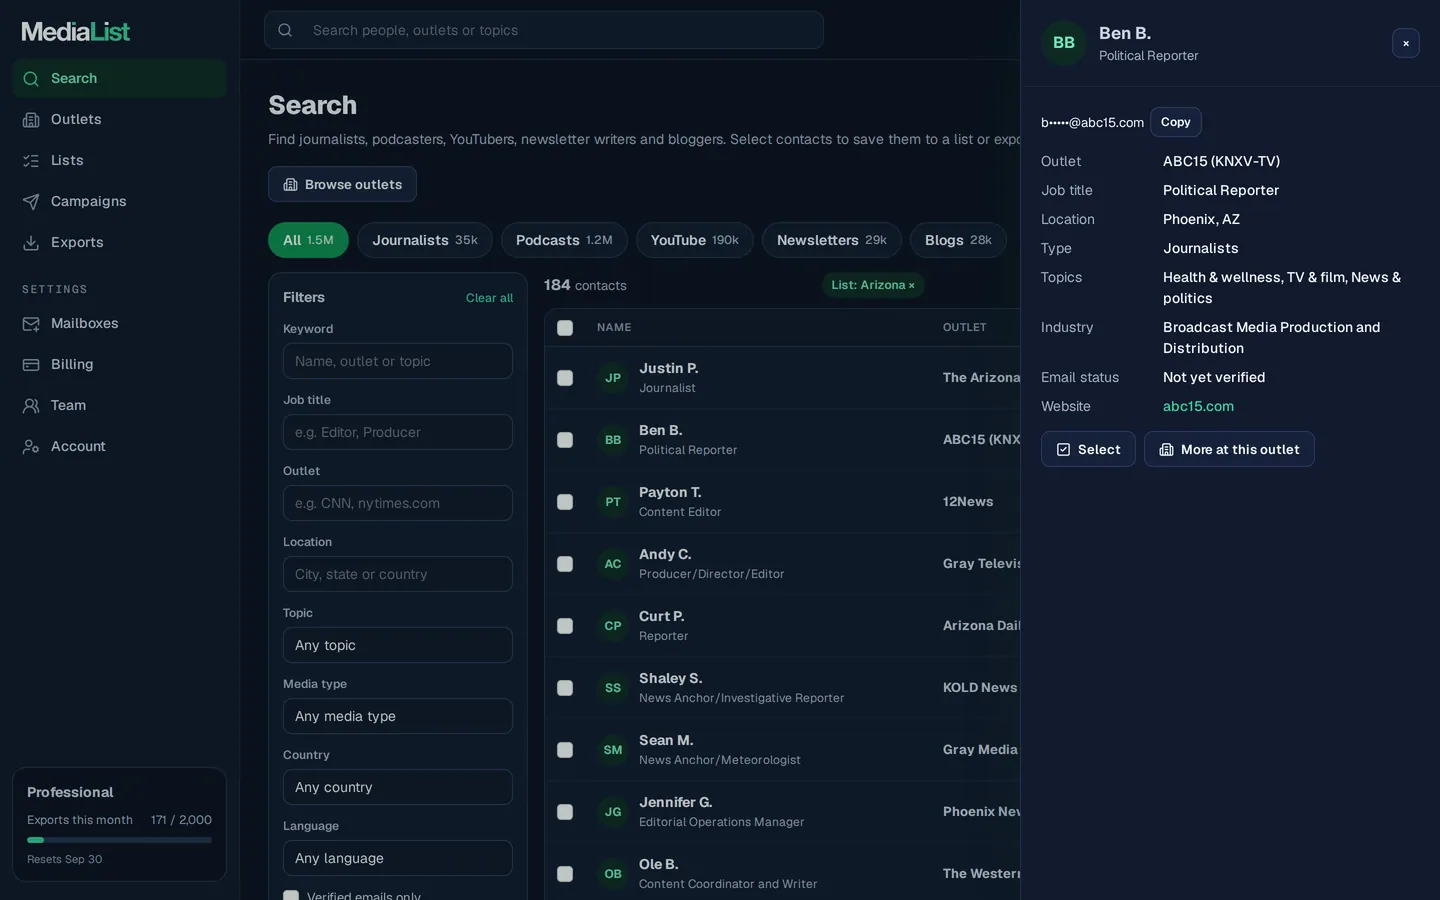Switch to the Blogs 28k tab
Viewport: 1440px width, 900px height.
pyautogui.click(x=958, y=240)
